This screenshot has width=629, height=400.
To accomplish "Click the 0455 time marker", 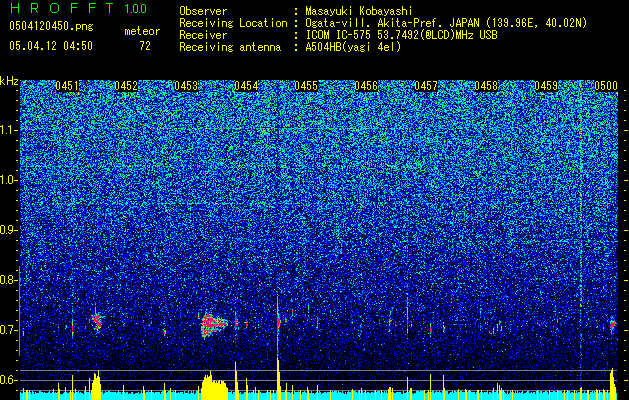I will 306,86.
